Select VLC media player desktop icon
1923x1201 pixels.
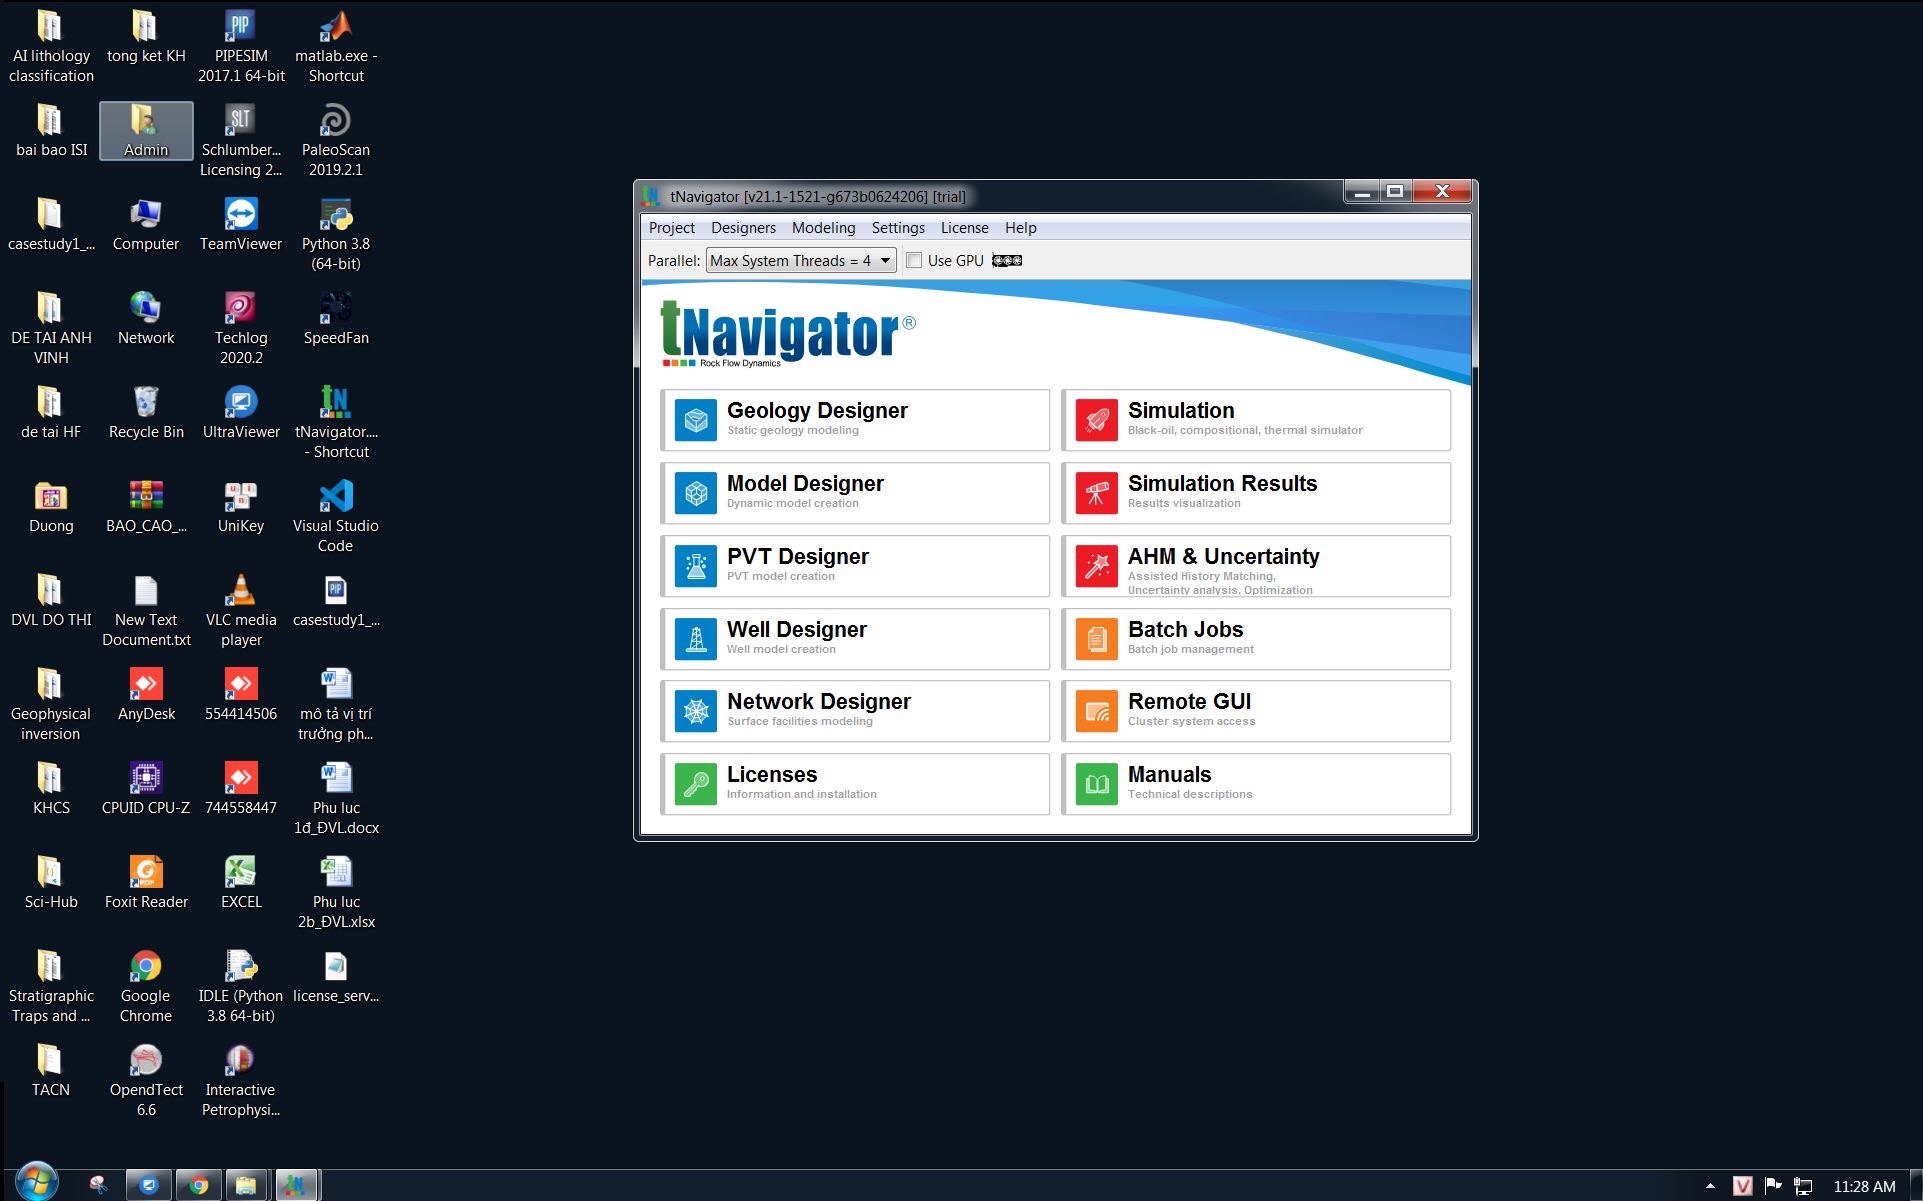(x=241, y=611)
